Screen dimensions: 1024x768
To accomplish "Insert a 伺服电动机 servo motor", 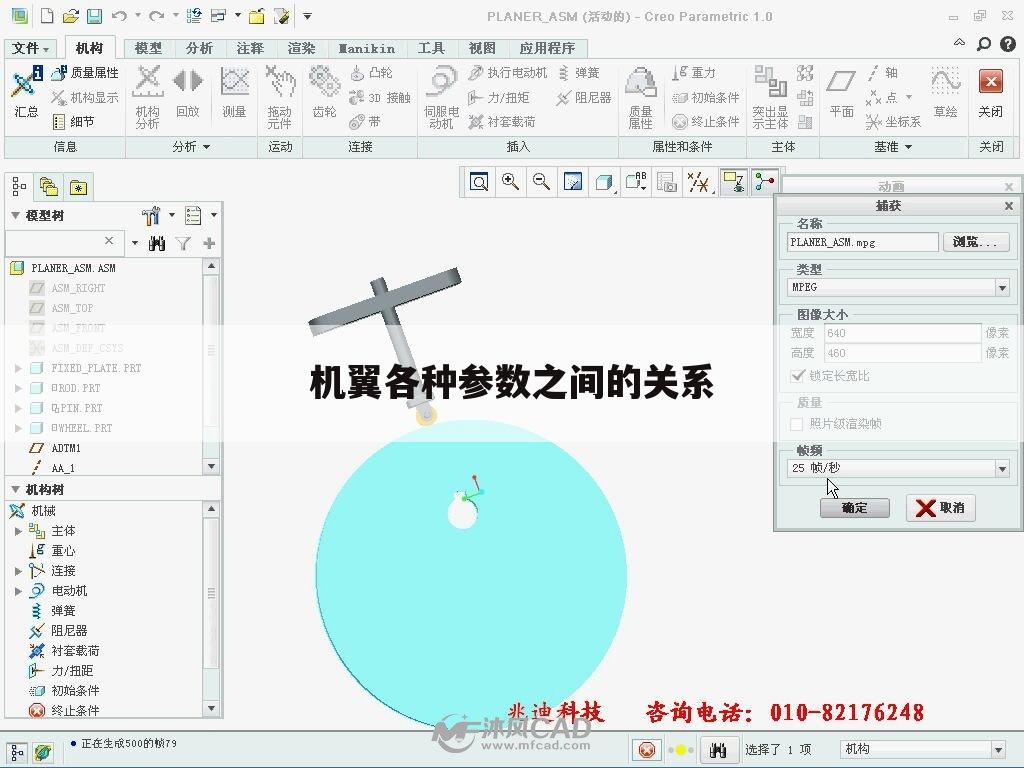I will [x=441, y=97].
